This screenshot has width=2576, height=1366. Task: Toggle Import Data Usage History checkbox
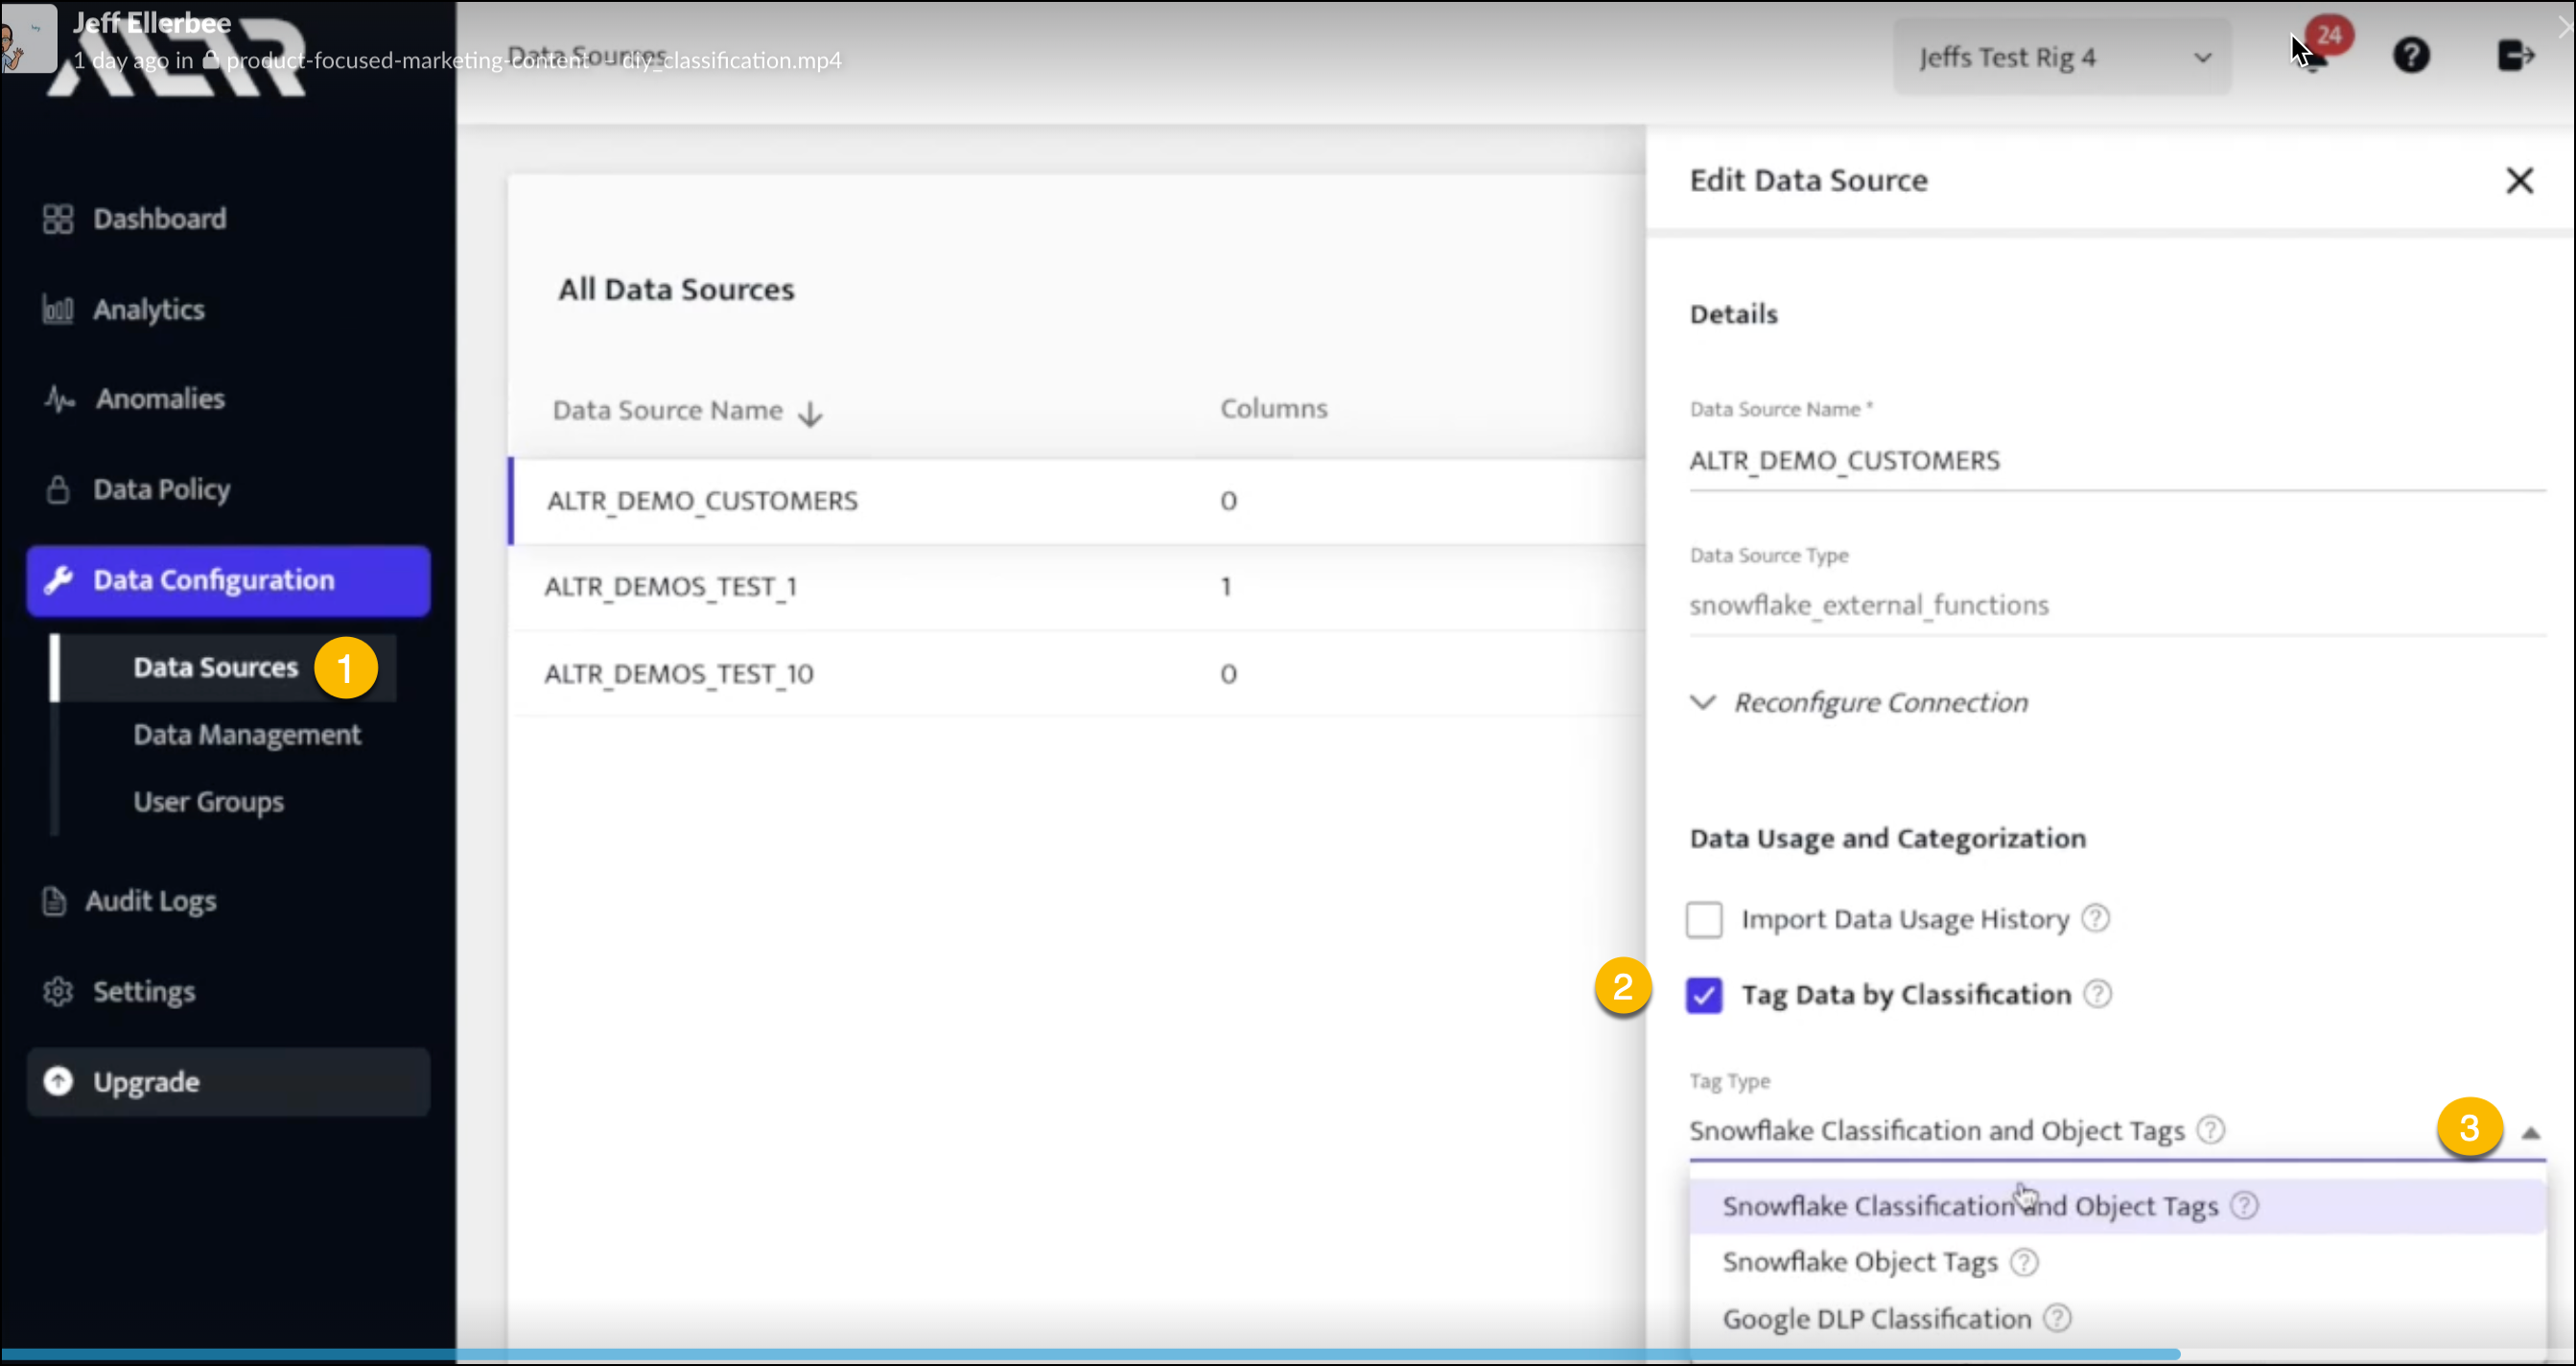pyautogui.click(x=1703, y=920)
